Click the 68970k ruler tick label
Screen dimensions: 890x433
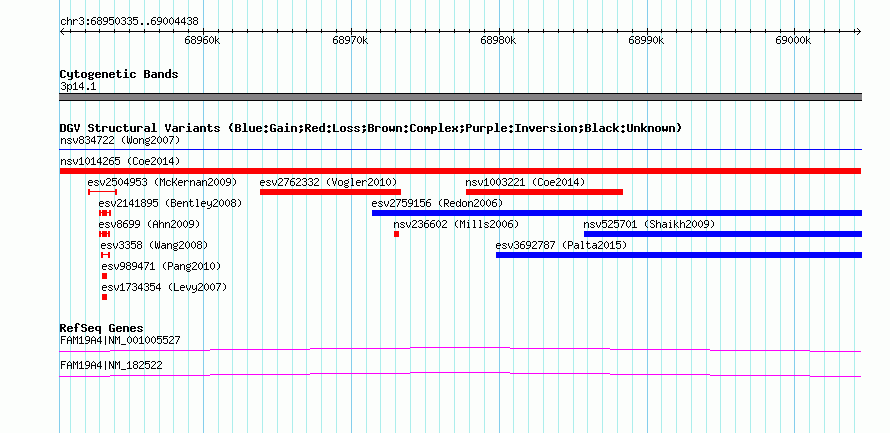[x=350, y=41]
